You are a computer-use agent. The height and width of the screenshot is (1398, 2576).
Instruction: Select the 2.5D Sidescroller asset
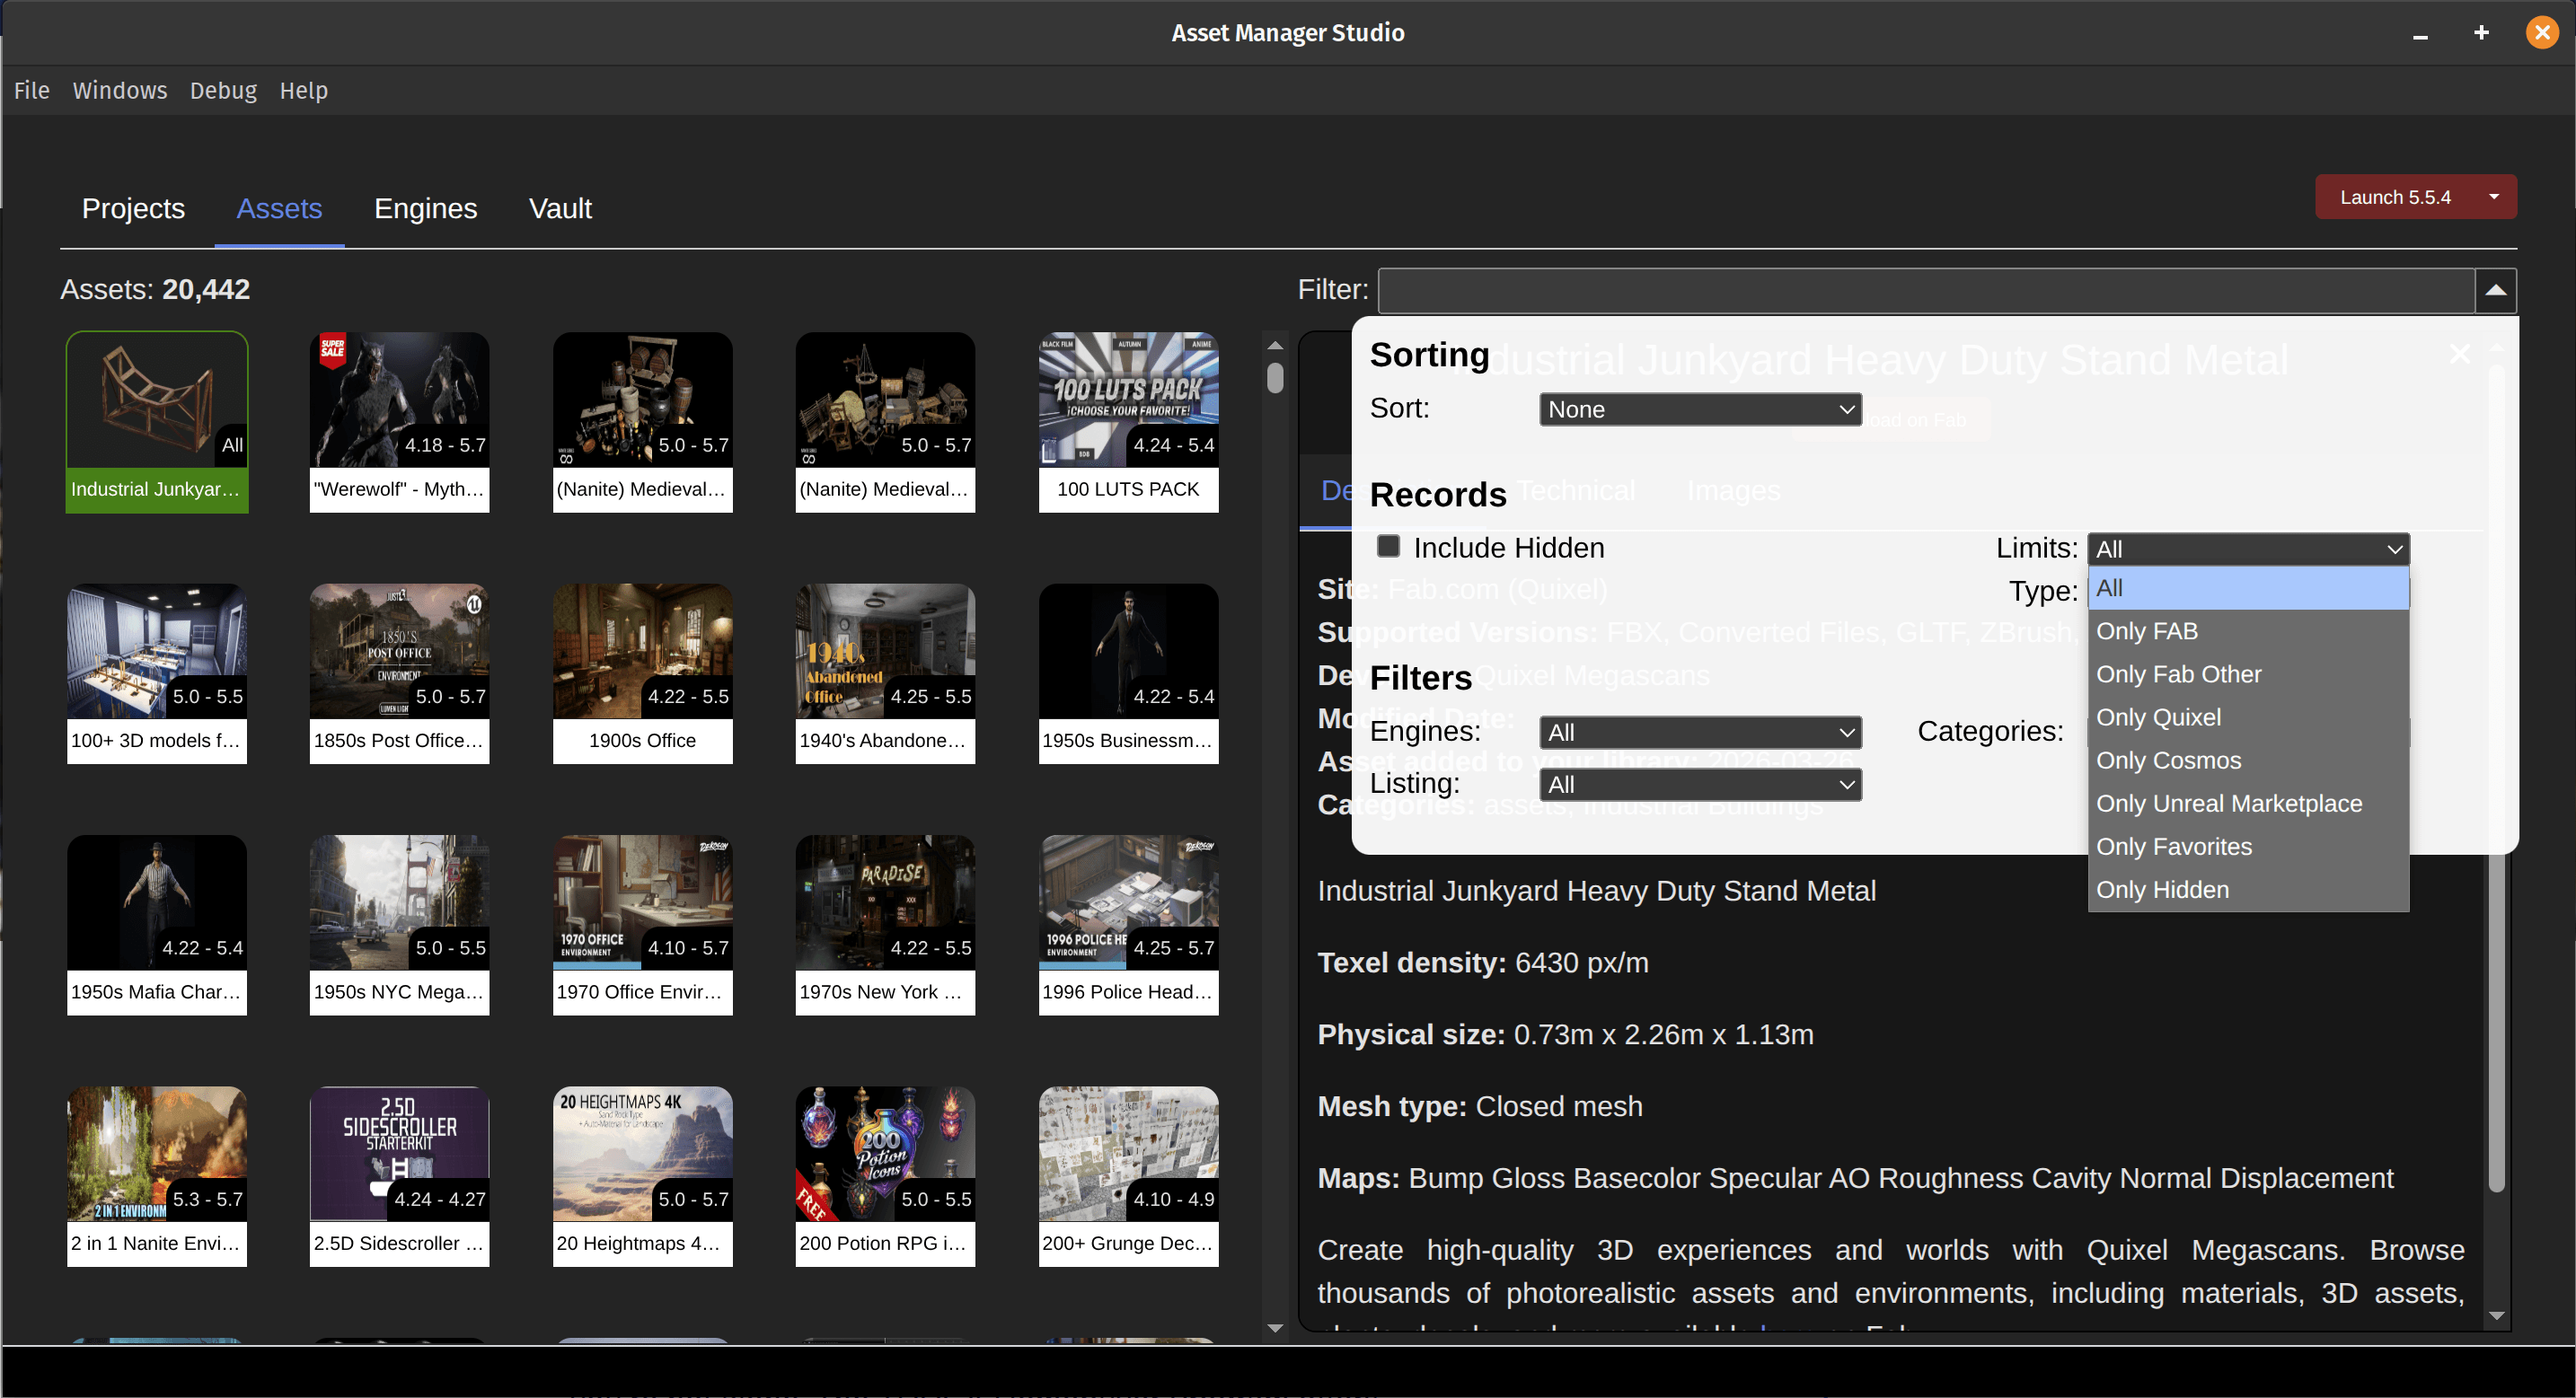[399, 1177]
